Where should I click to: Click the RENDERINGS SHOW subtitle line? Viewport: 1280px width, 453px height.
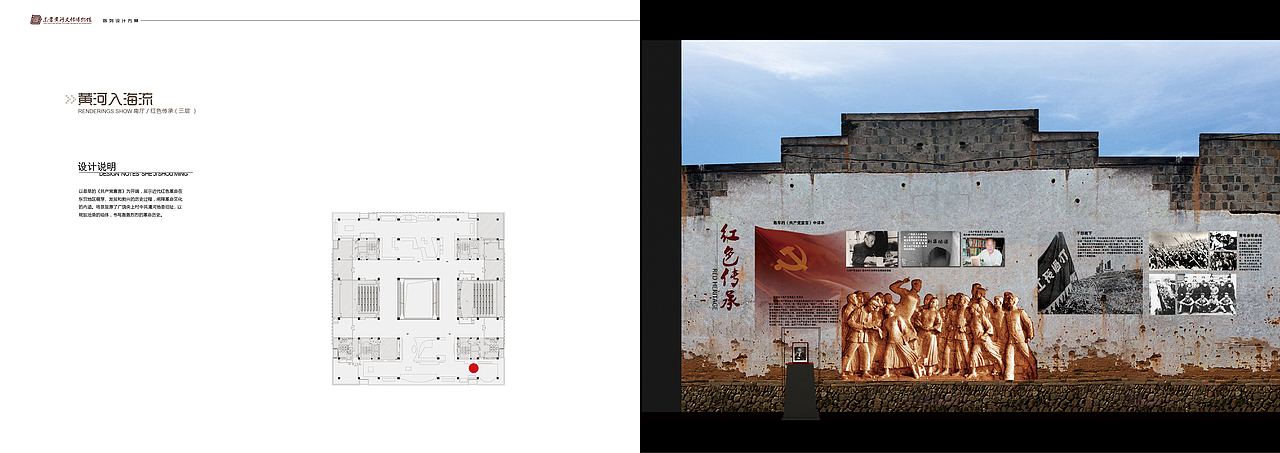(x=136, y=111)
